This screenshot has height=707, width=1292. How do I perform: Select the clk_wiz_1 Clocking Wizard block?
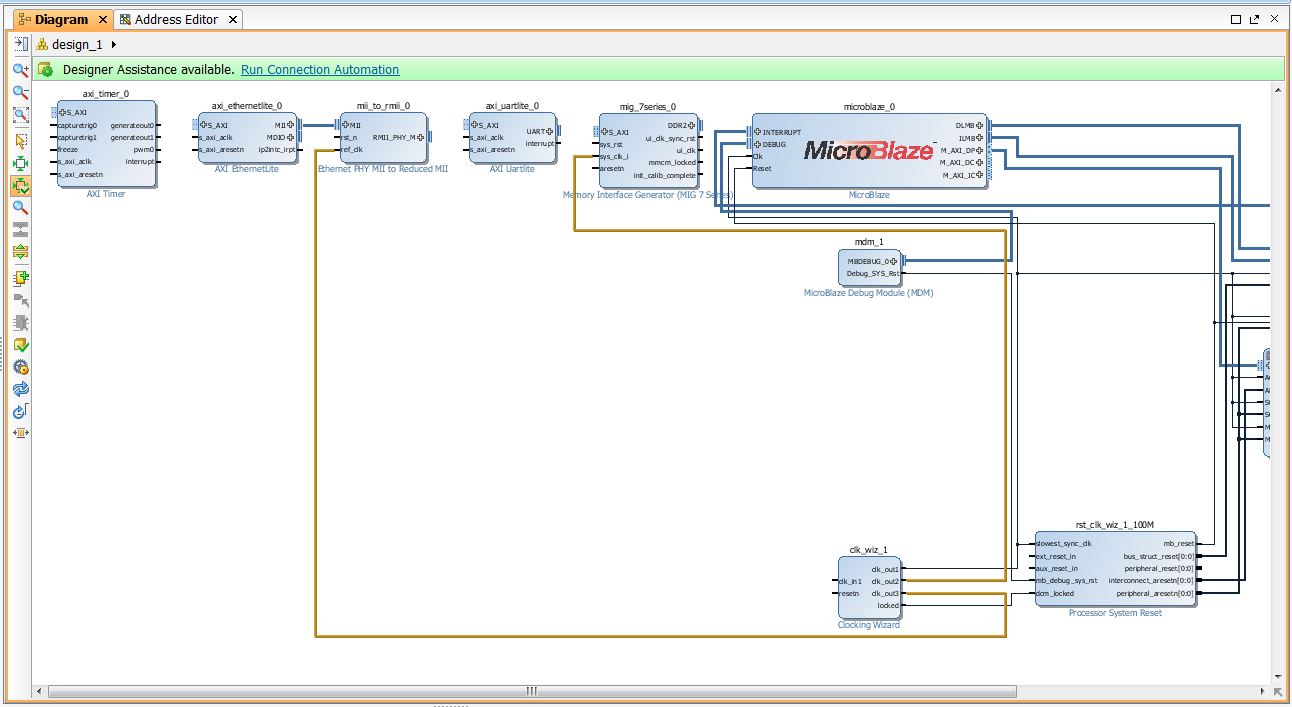[869, 586]
